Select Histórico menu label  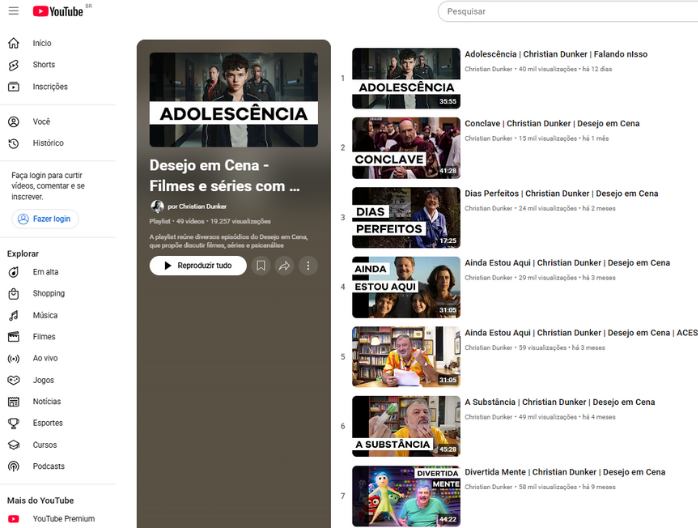[x=48, y=143]
